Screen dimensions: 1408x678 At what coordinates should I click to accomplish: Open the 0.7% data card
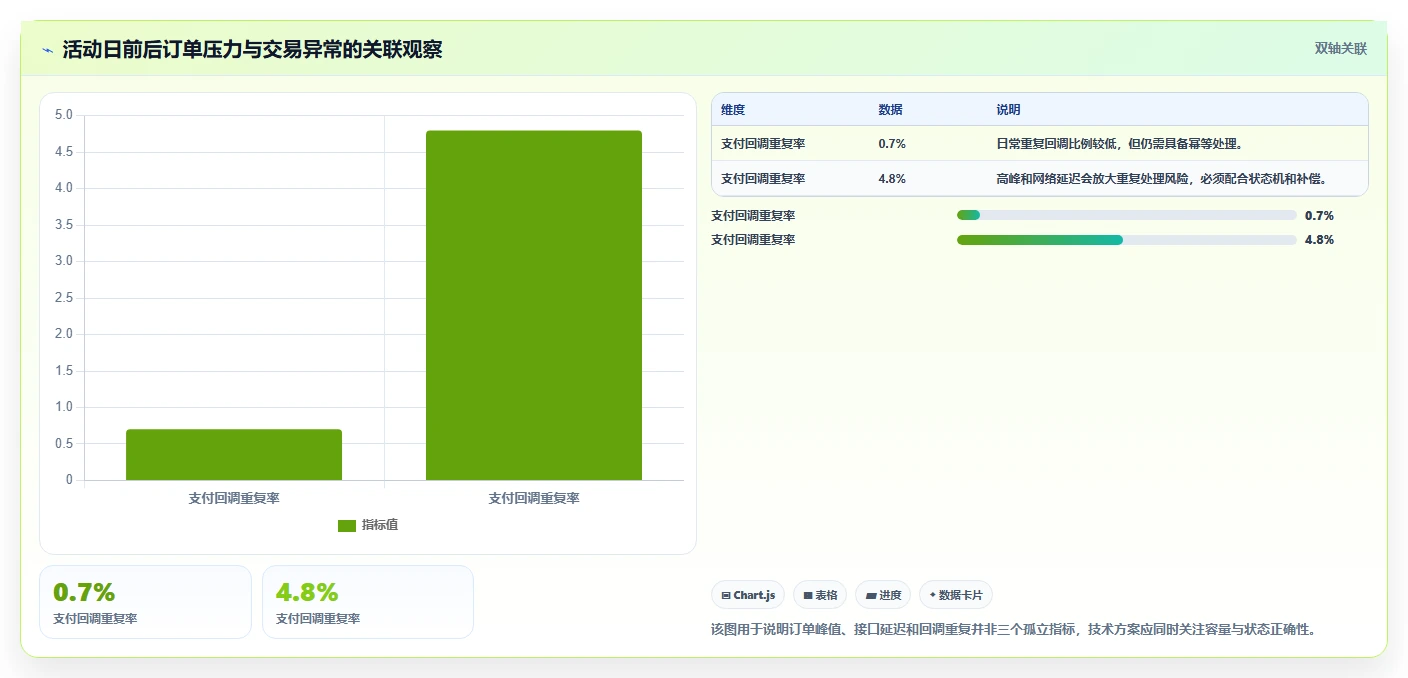tap(145, 602)
